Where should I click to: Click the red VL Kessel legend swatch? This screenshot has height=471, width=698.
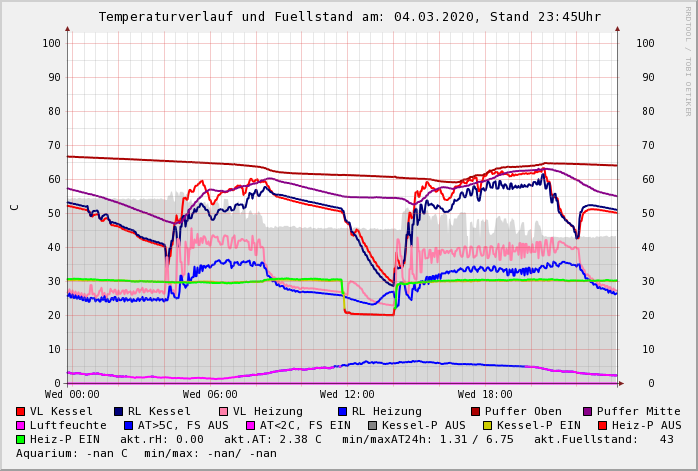point(21,412)
